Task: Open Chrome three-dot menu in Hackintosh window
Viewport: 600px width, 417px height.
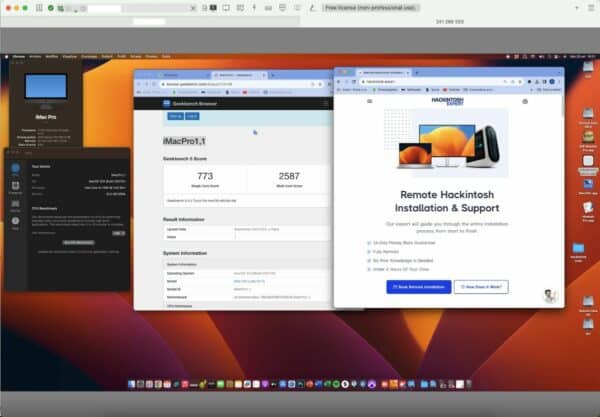Action: coord(559,81)
